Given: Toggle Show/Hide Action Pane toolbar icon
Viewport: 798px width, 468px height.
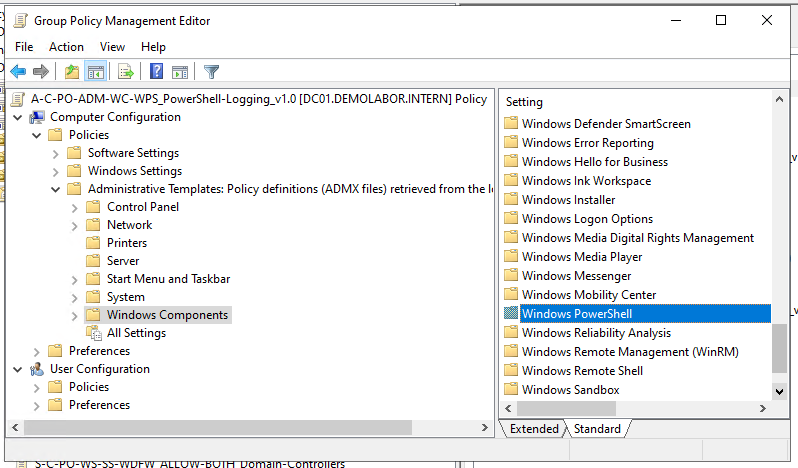Looking at the screenshot, I should click(x=180, y=72).
